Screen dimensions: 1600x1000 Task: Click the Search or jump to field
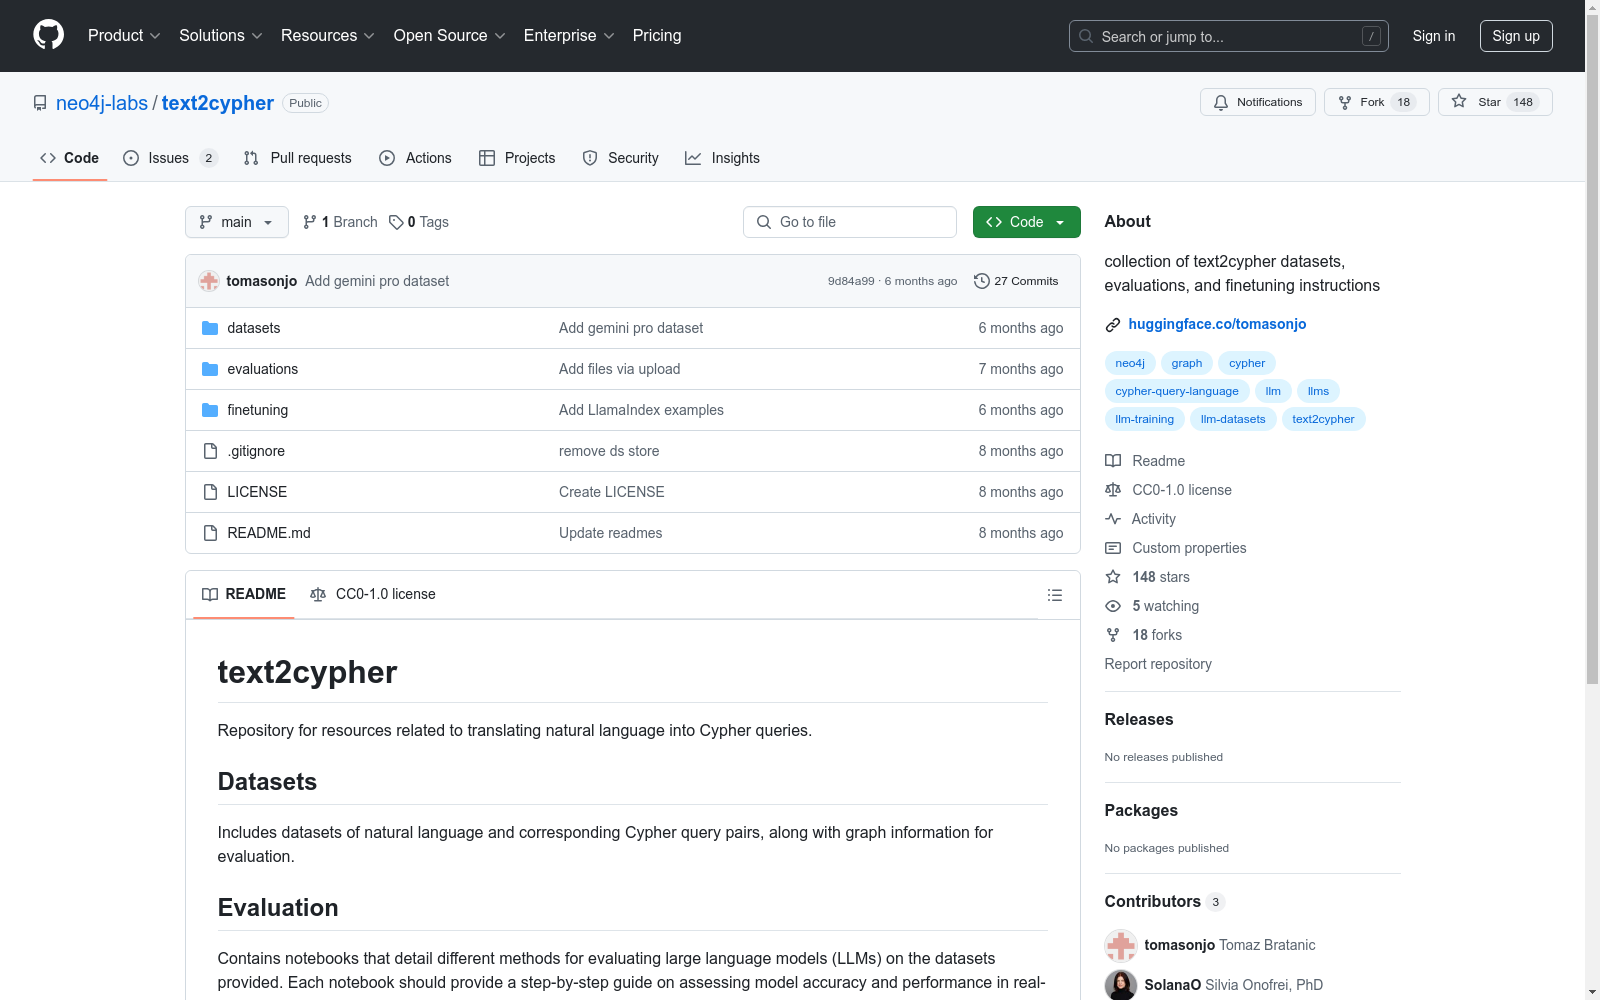[x=1229, y=36]
